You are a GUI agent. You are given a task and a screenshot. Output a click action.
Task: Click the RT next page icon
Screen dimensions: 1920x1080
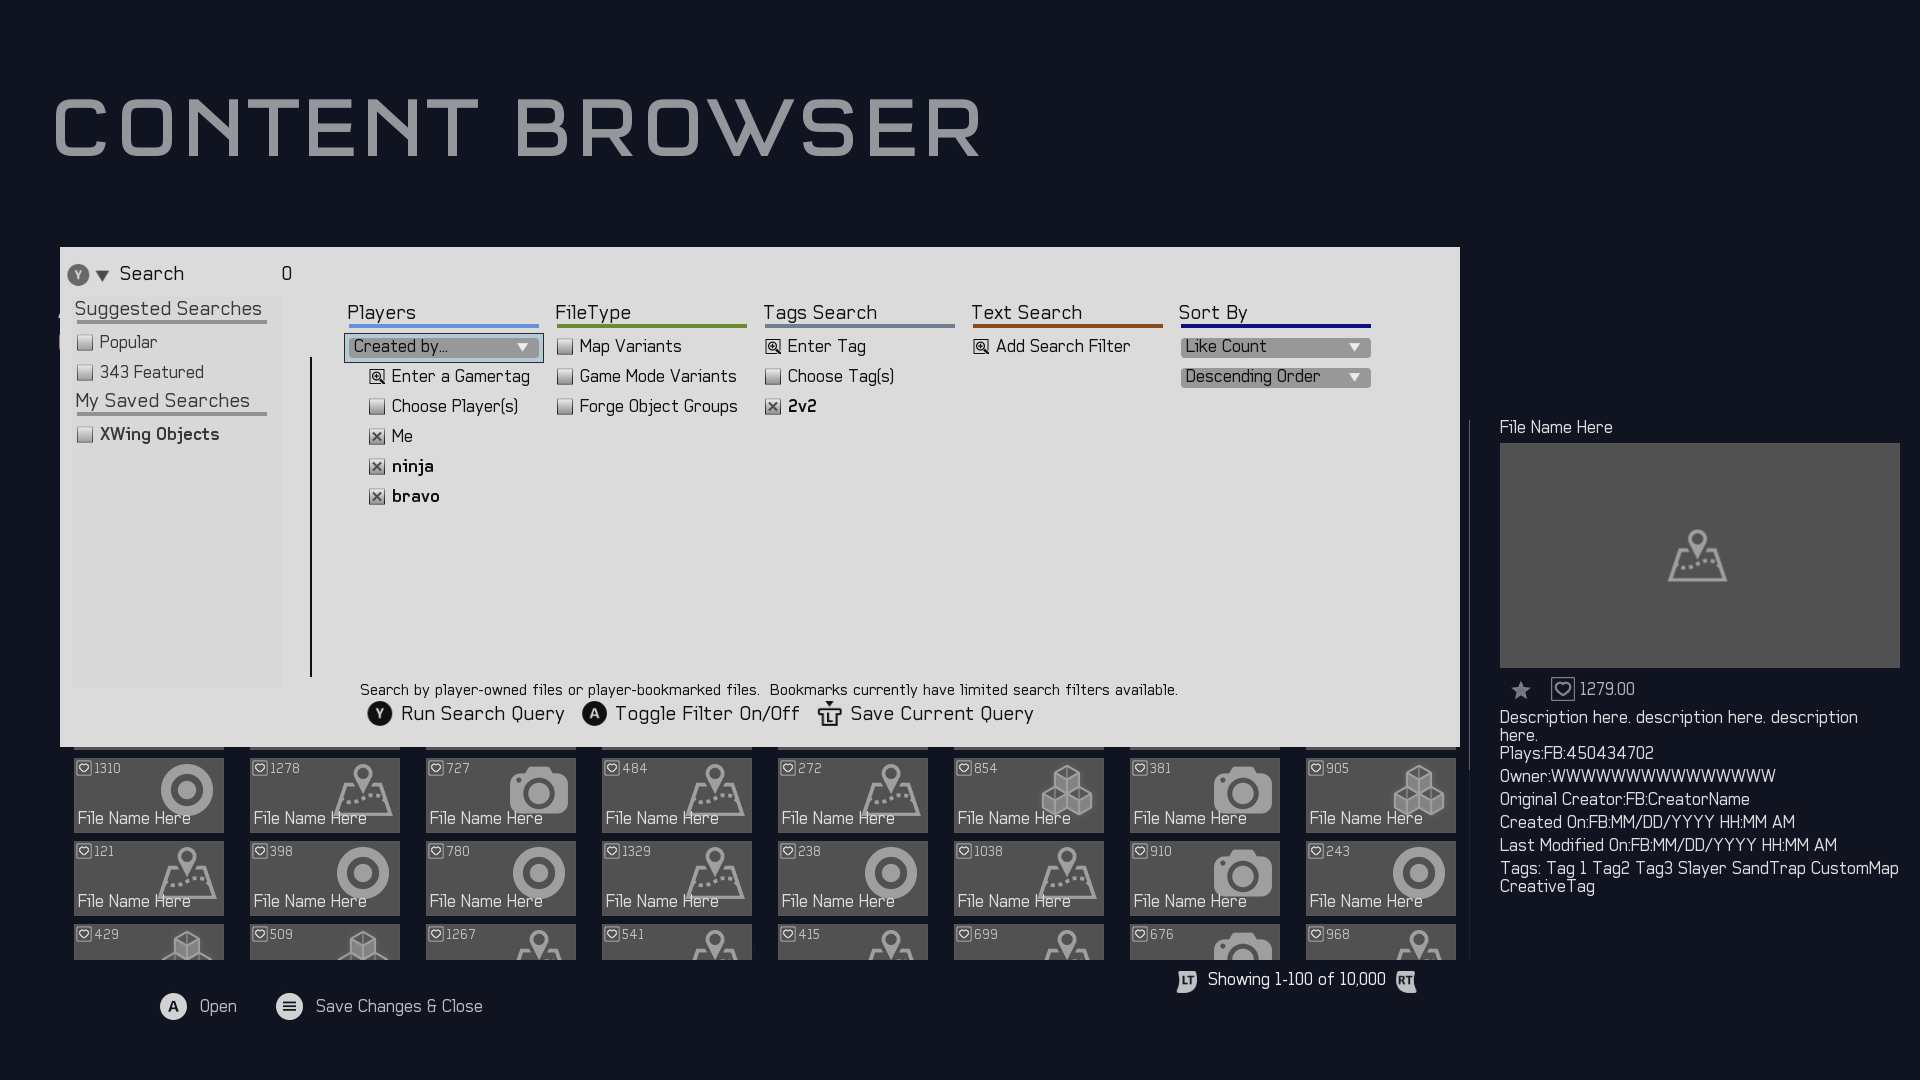1406,981
